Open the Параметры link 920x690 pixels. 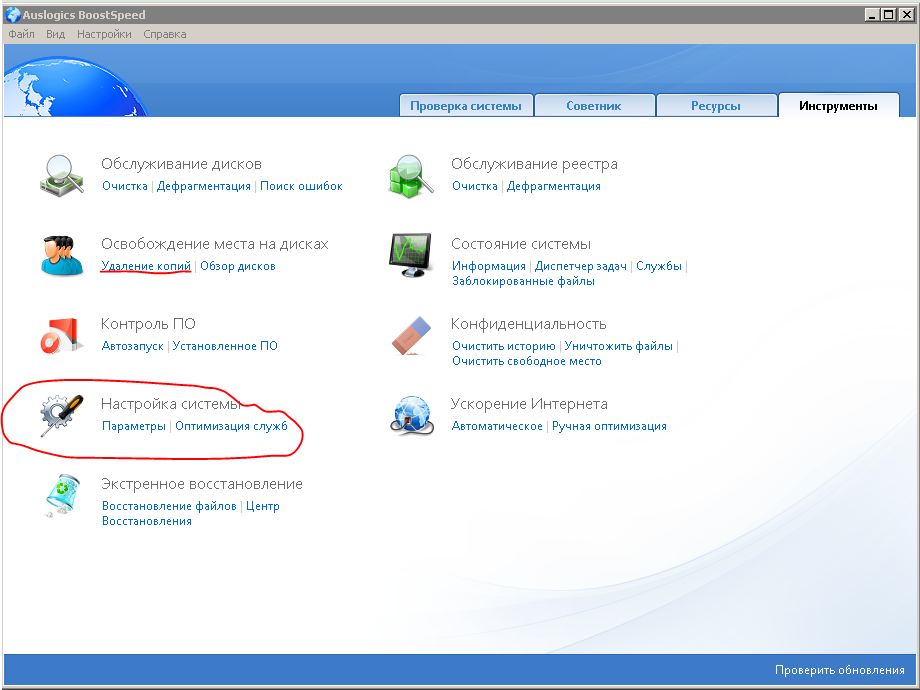click(134, 426)
